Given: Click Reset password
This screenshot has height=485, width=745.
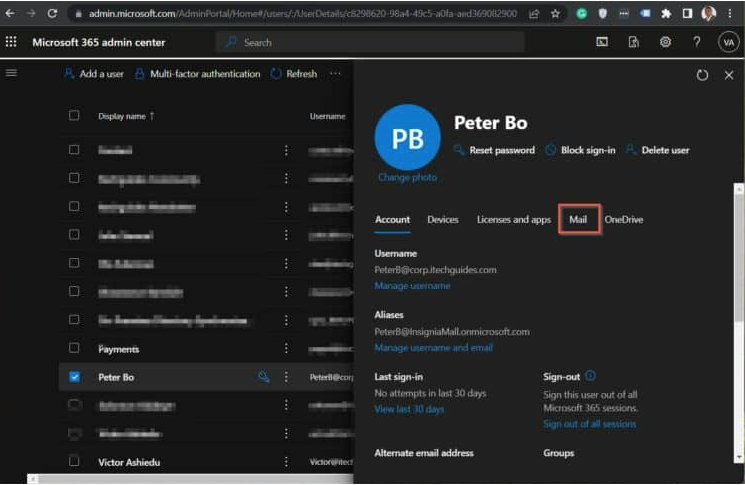Looking at the screenshot, I should 494,150.
